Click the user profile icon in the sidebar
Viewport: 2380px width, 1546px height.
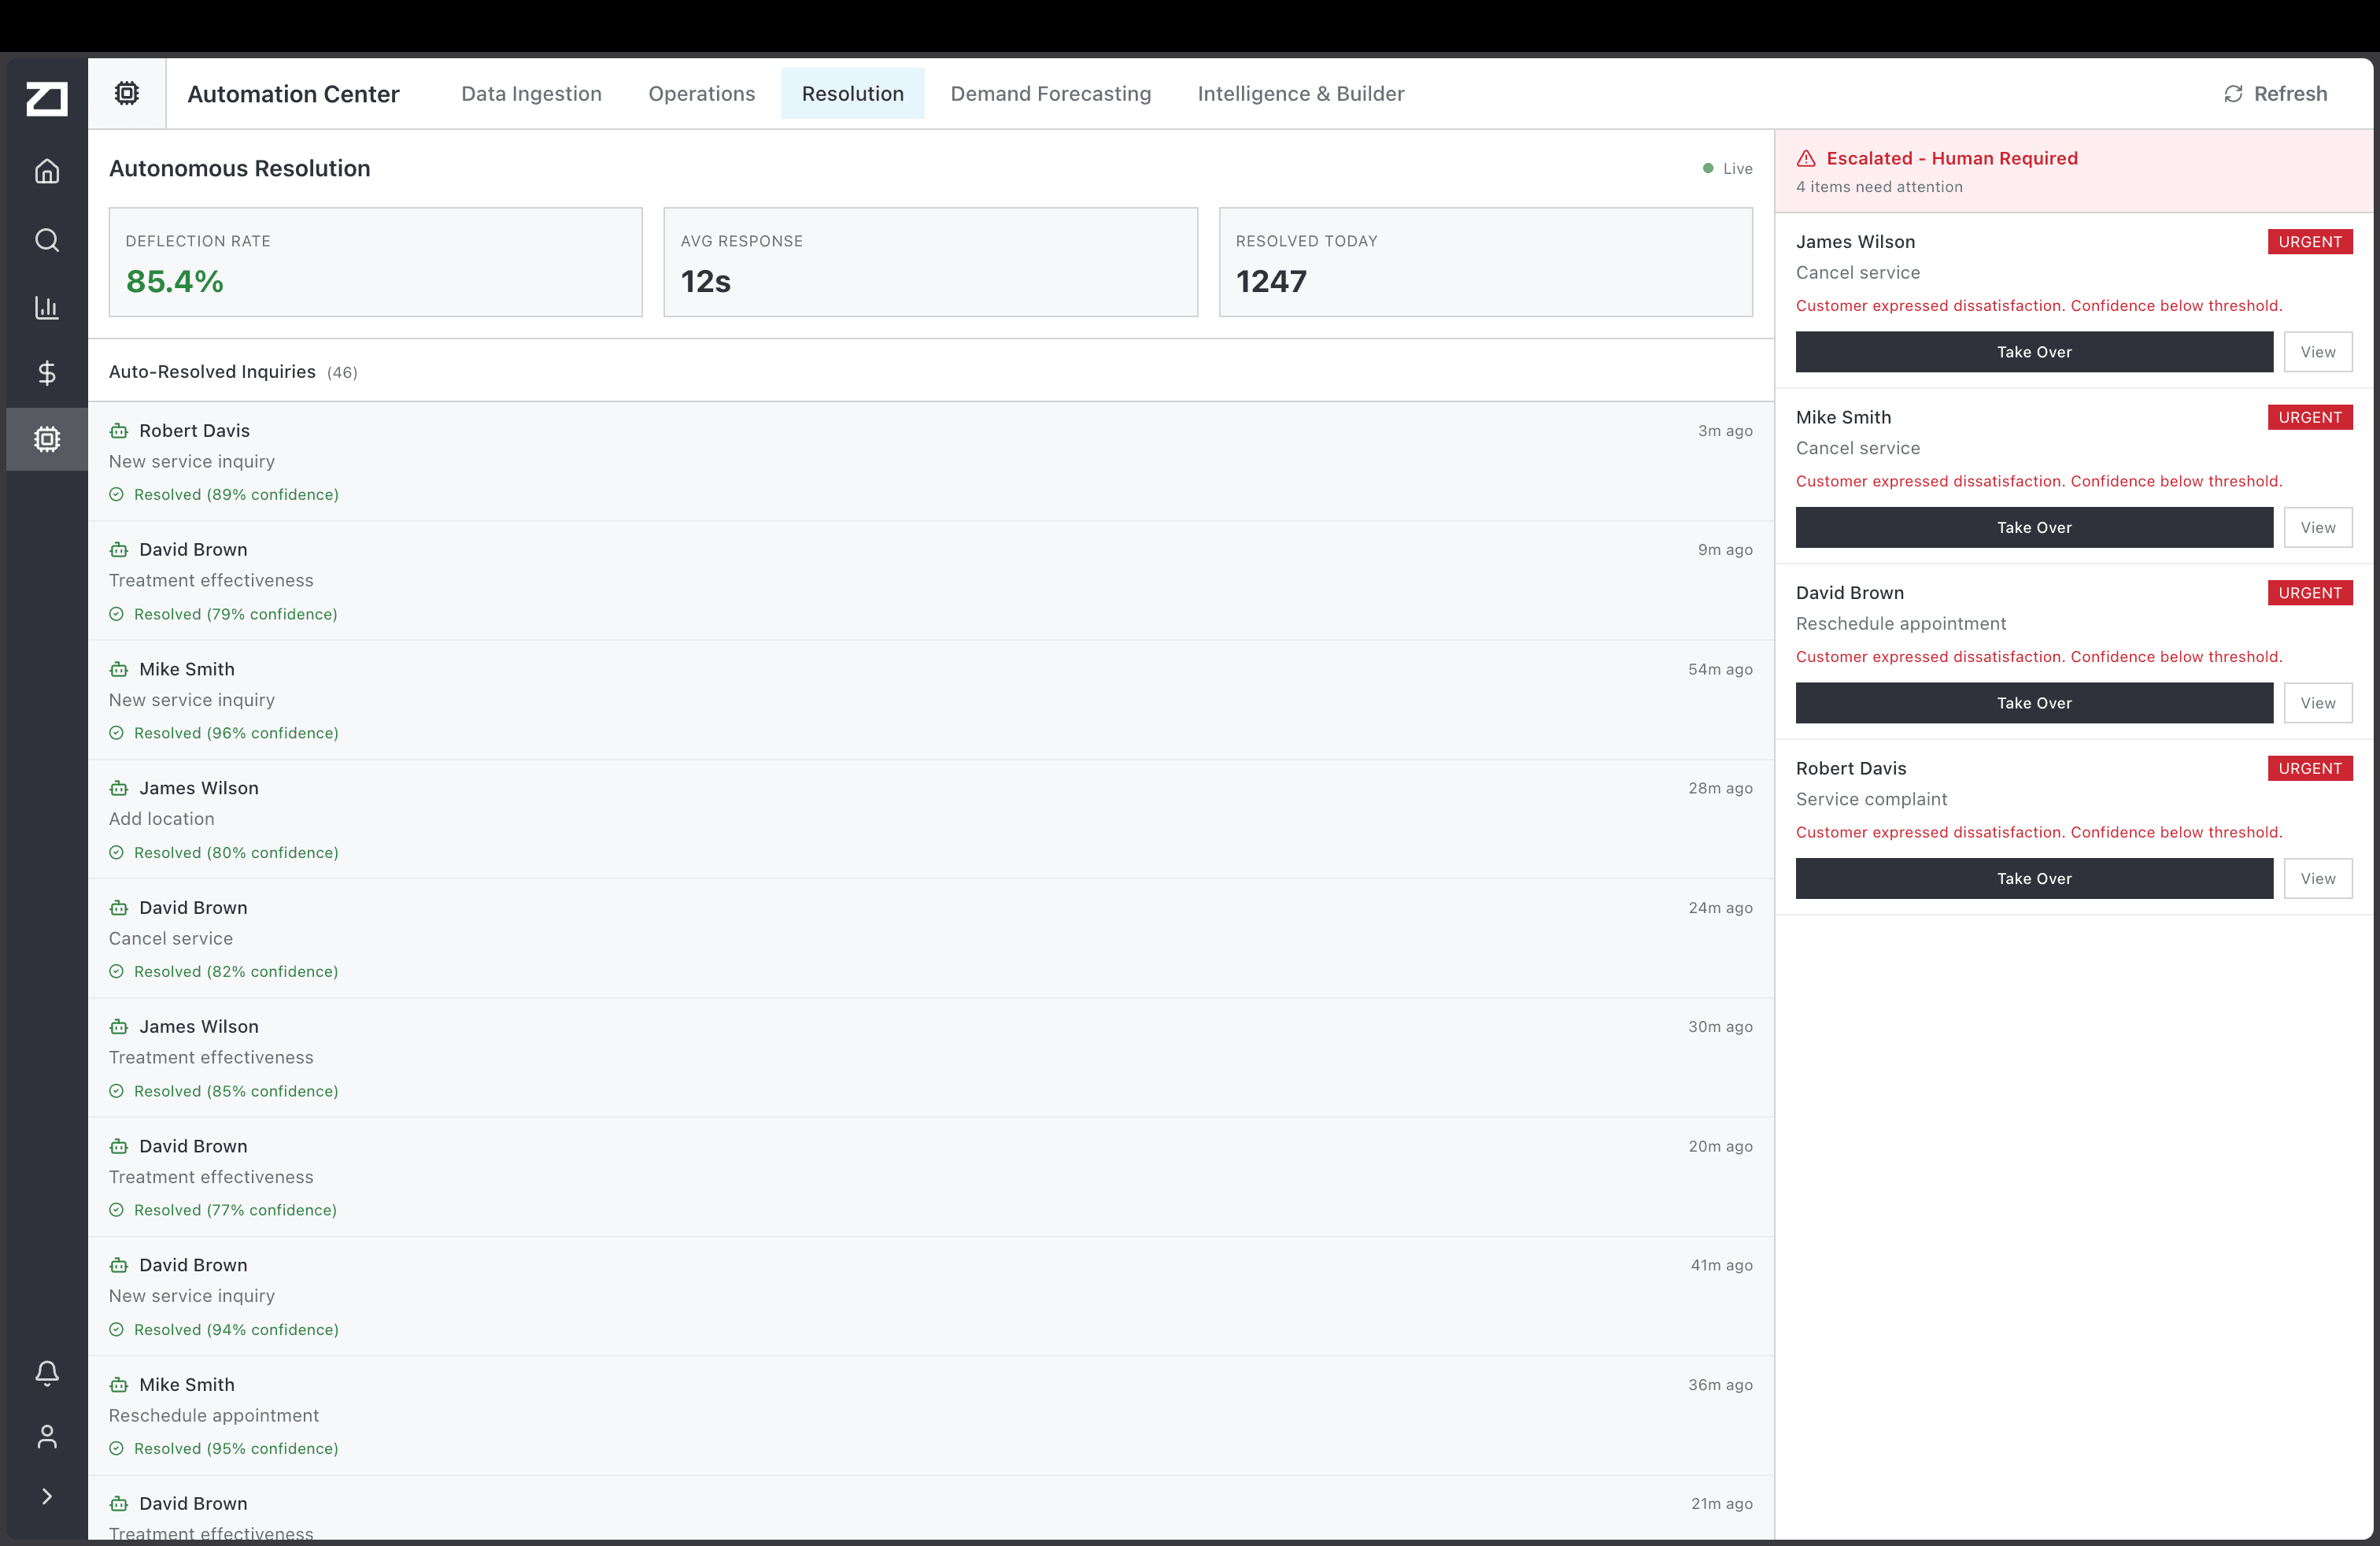pyautogui.click(x=46, y=1437)
